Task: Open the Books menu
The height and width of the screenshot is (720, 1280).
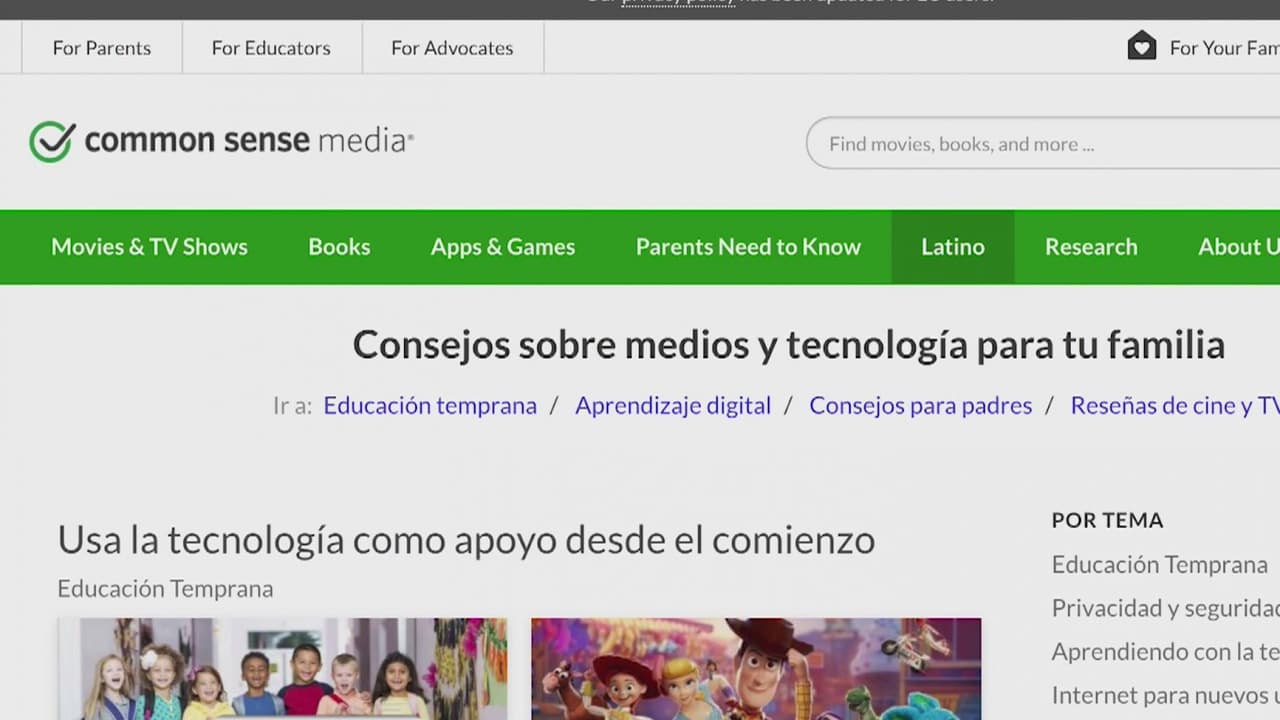Action: [x=339, y=247]
